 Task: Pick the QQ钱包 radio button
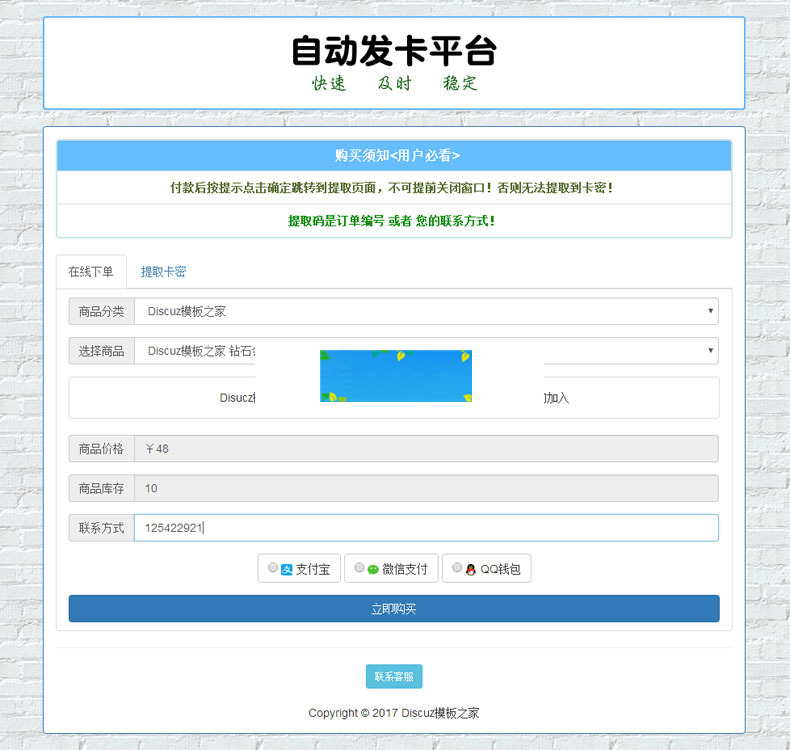click(x=457, y=569)
